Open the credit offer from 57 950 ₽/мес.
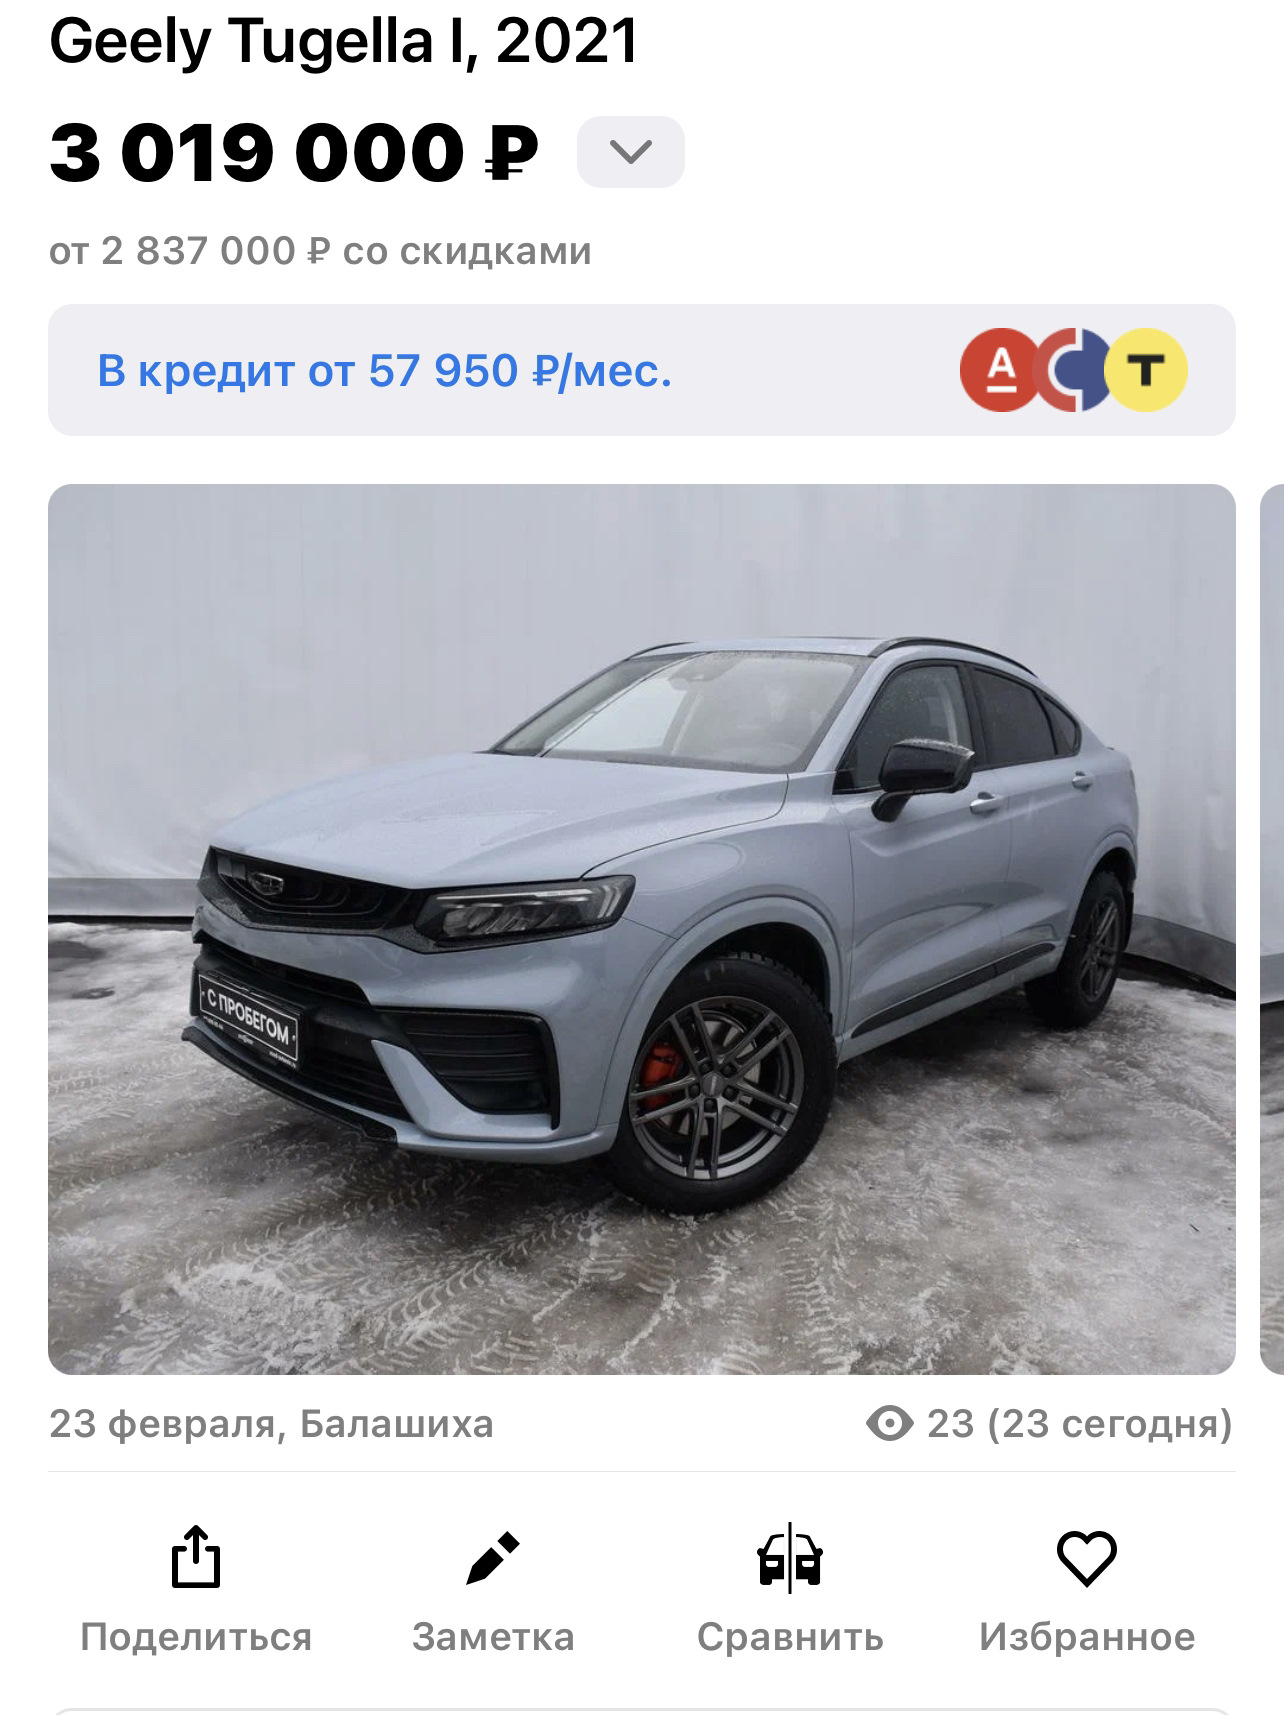The height and width of the screenshot is (1715, 1284). click(642, 370)
